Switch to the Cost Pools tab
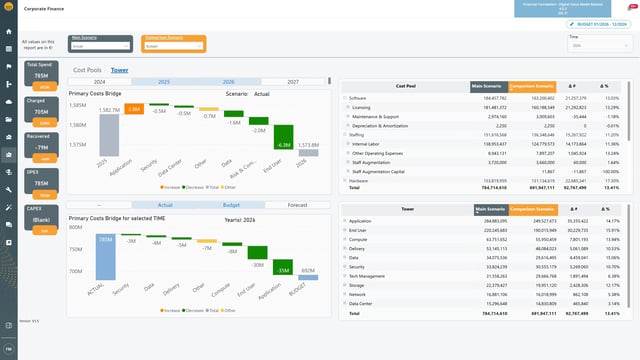Screen dimensions: 640x360 (x=87, y=70)
